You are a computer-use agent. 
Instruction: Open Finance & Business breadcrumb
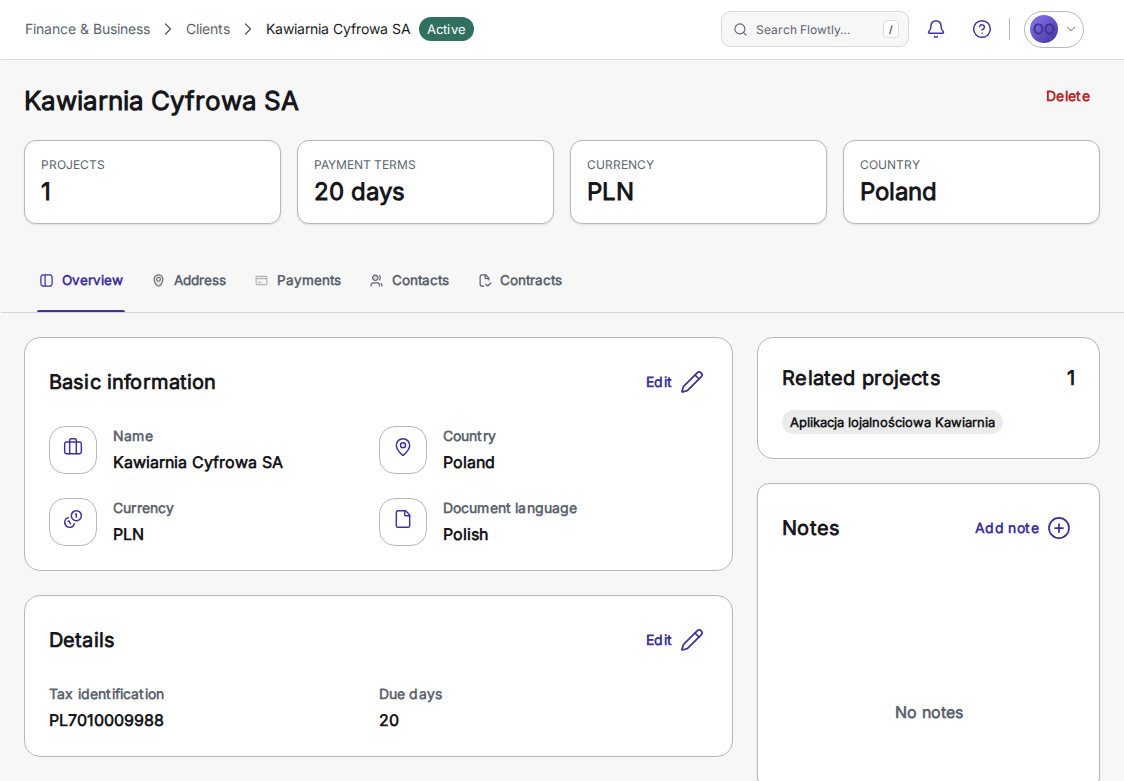(87, 29)
